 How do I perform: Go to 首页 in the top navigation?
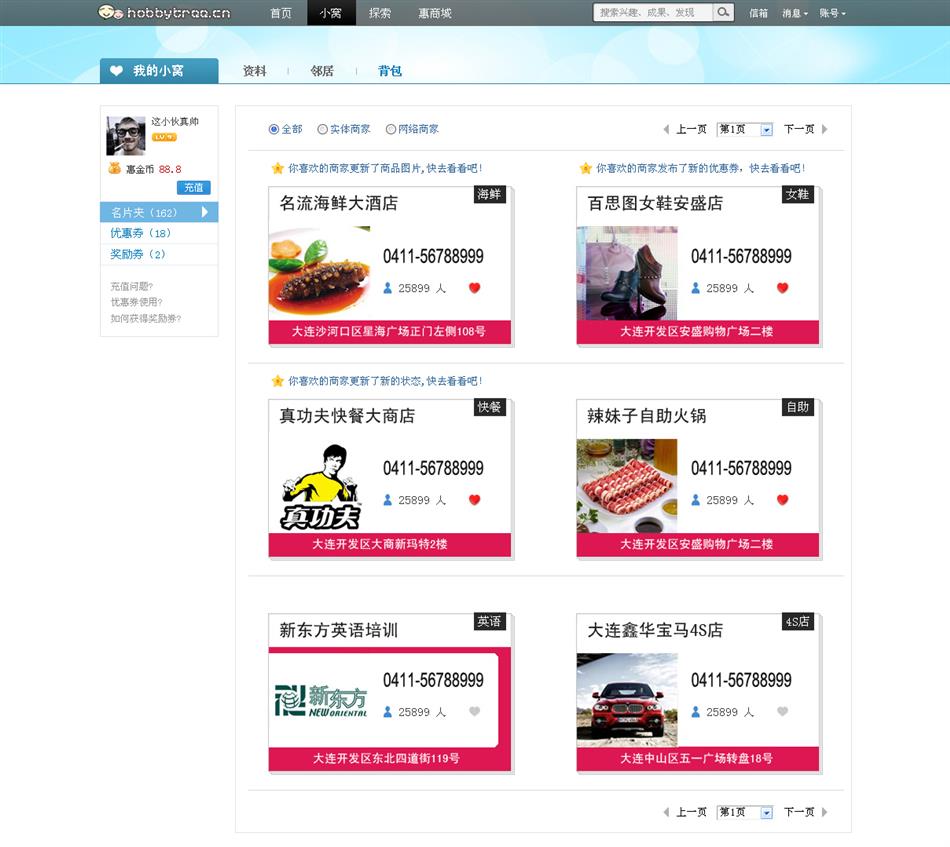pos(281,13)
